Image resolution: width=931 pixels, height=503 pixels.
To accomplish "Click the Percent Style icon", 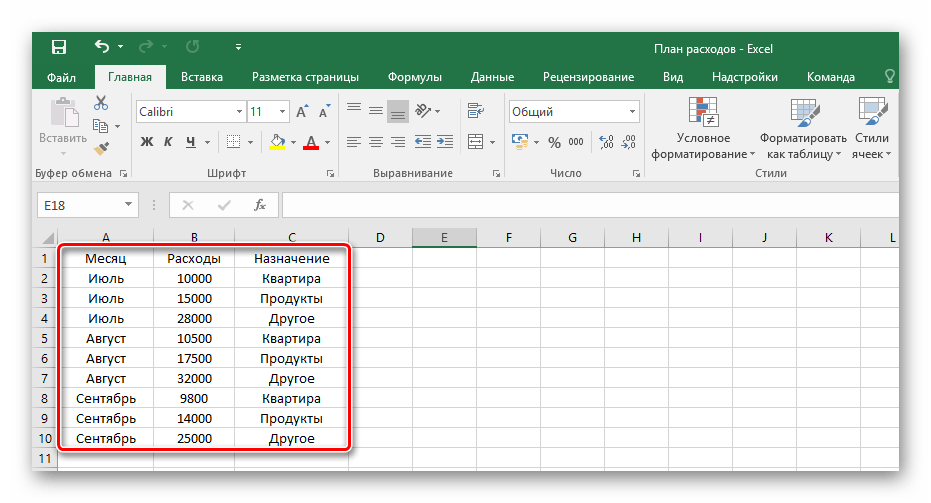I will click(x=552, y=141).
